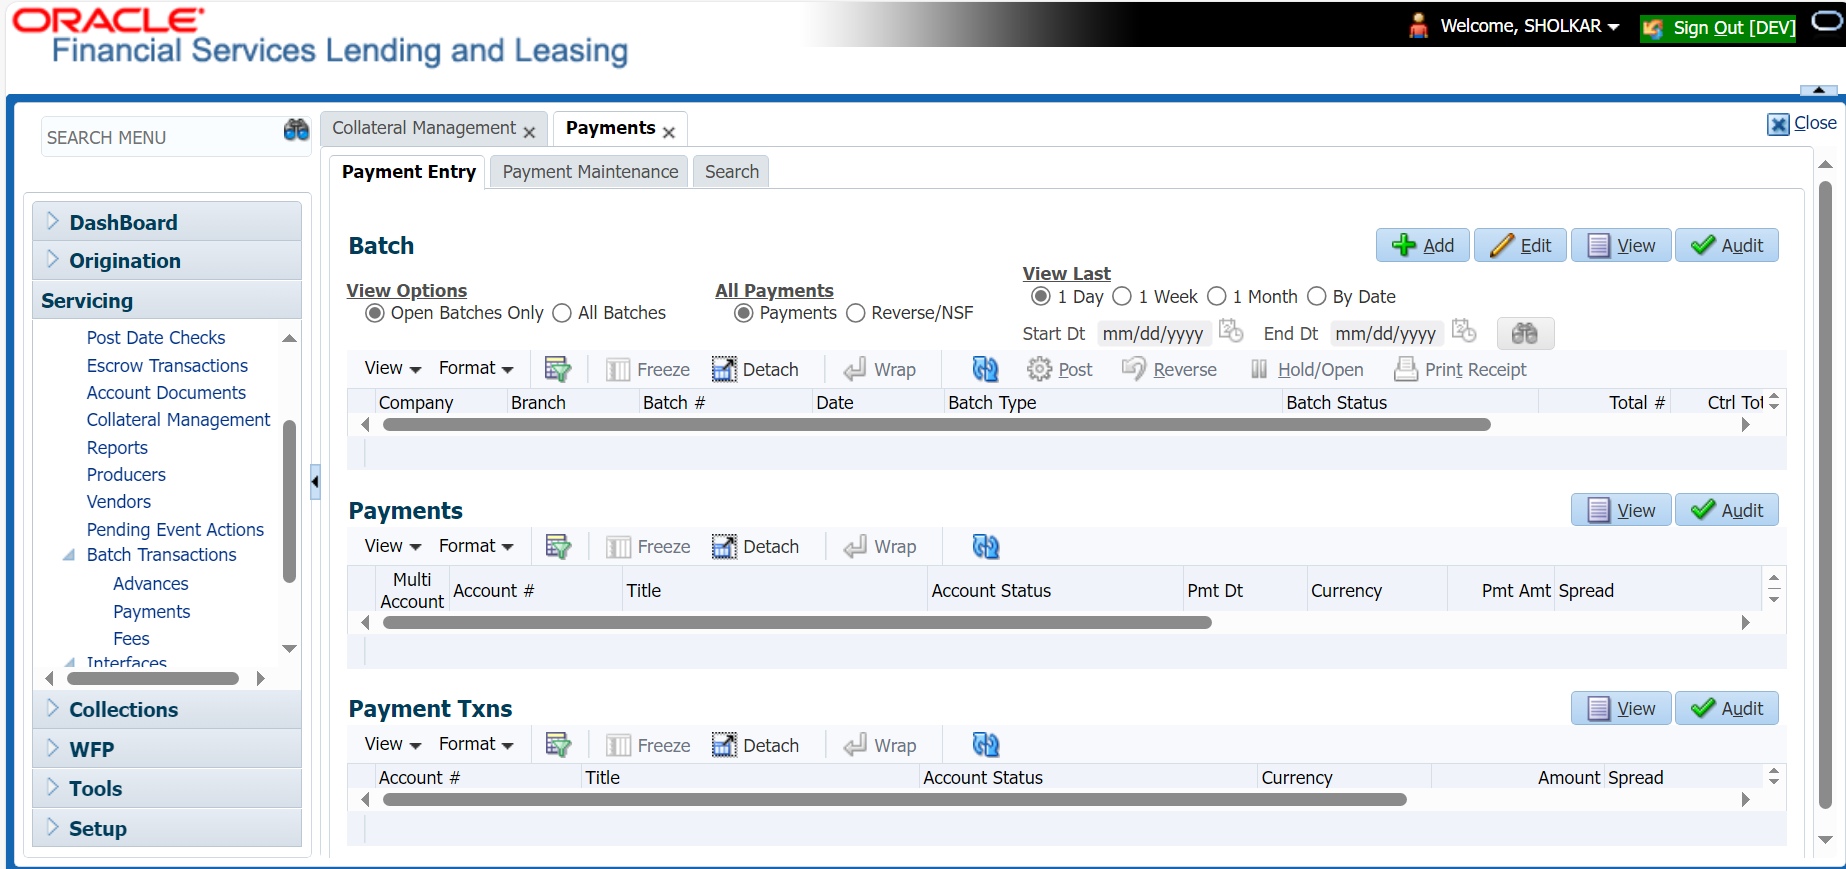The image size is (1846, 869).
Task: Click the Payment Txns refresh icon
Action: click(x=985, y=745)
